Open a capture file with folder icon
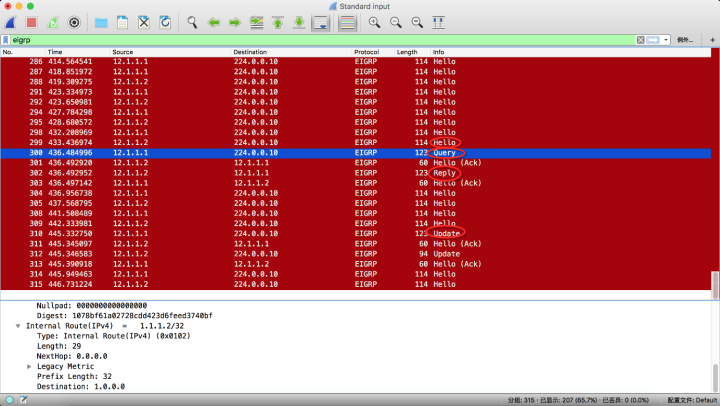 click(x=101, y=23)
